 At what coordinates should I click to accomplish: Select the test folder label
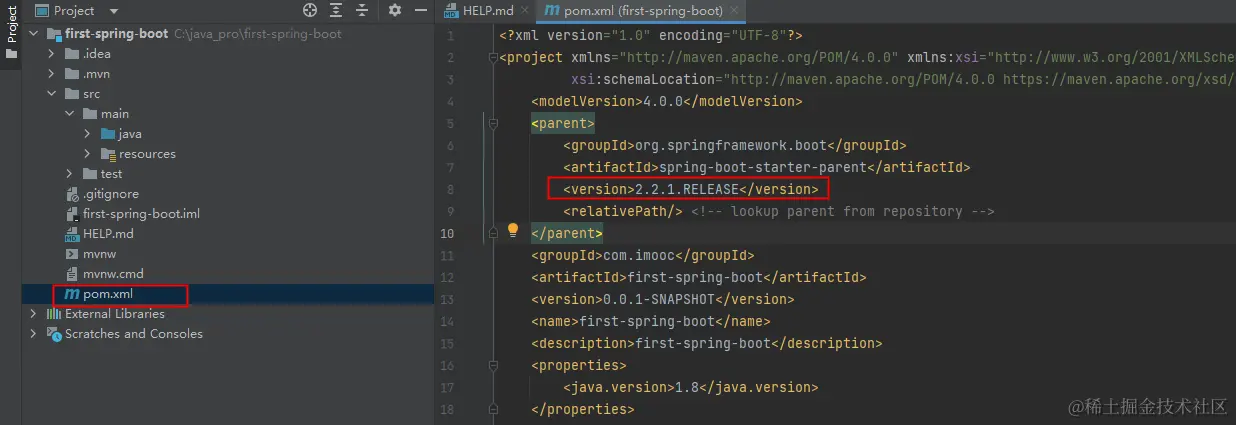[112, 173]
